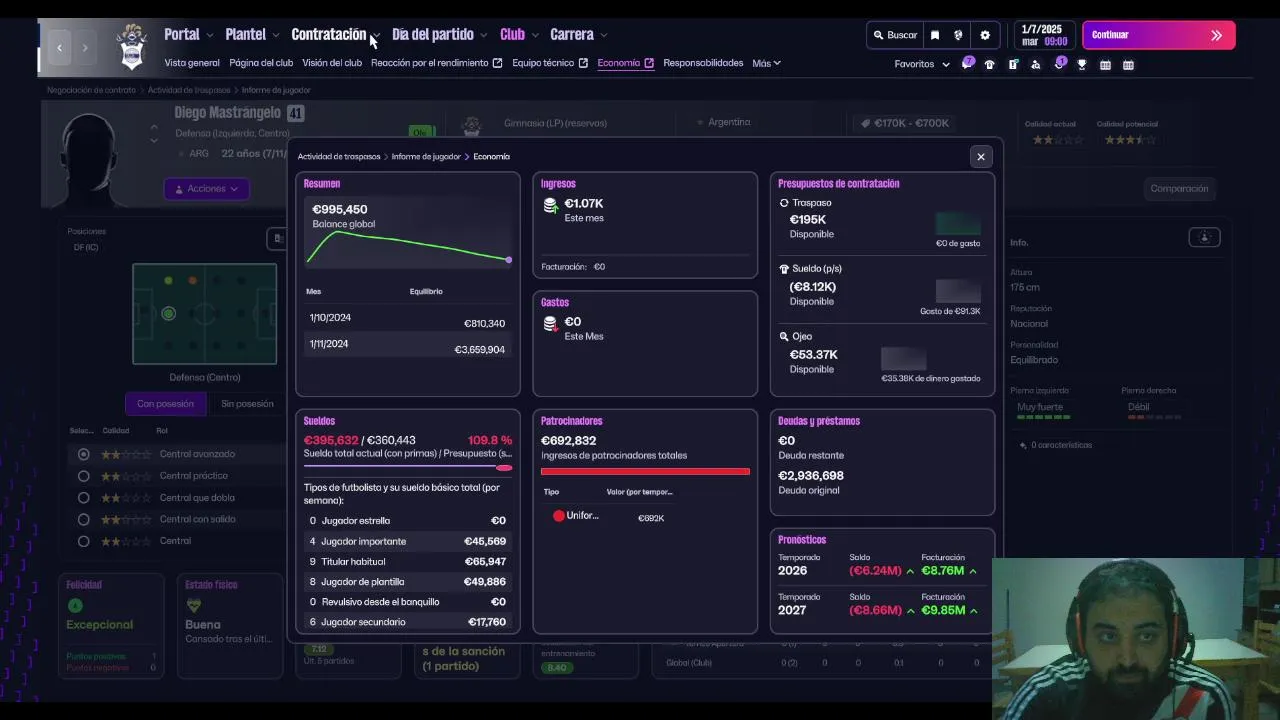Image resolution: width=1280 pixels, height=720 pixels.
Task: Click the down chevron beside player name
Action: click(154, 141)
